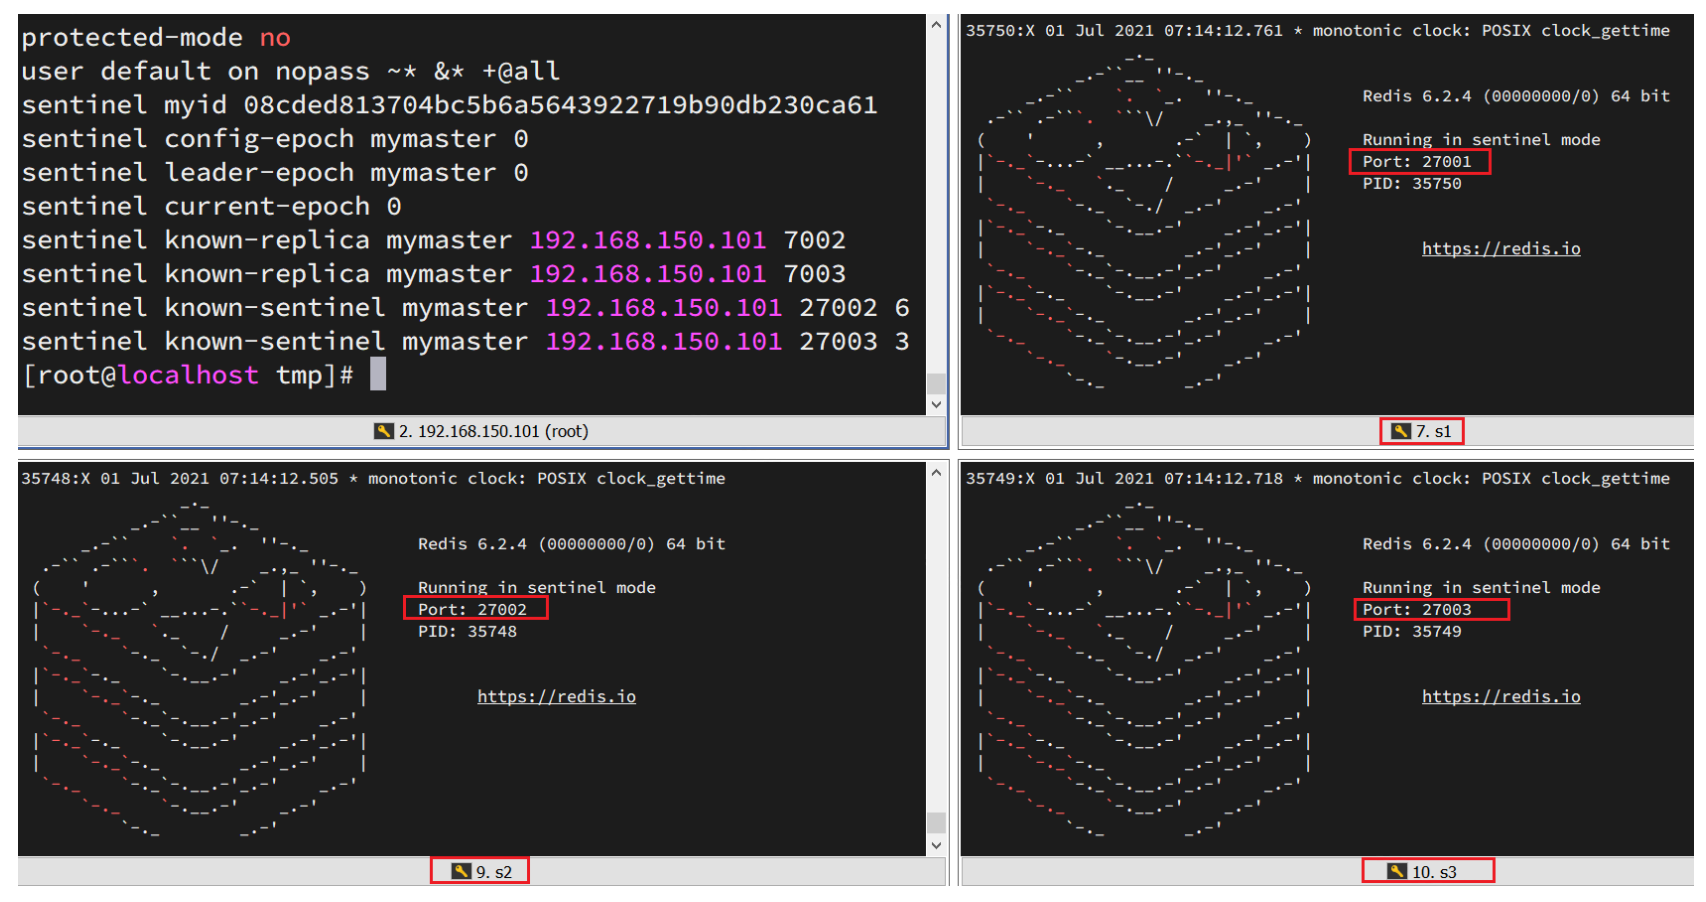
Task: Select the '9. s2' terminal tab
Action: [x=493, y=872]
